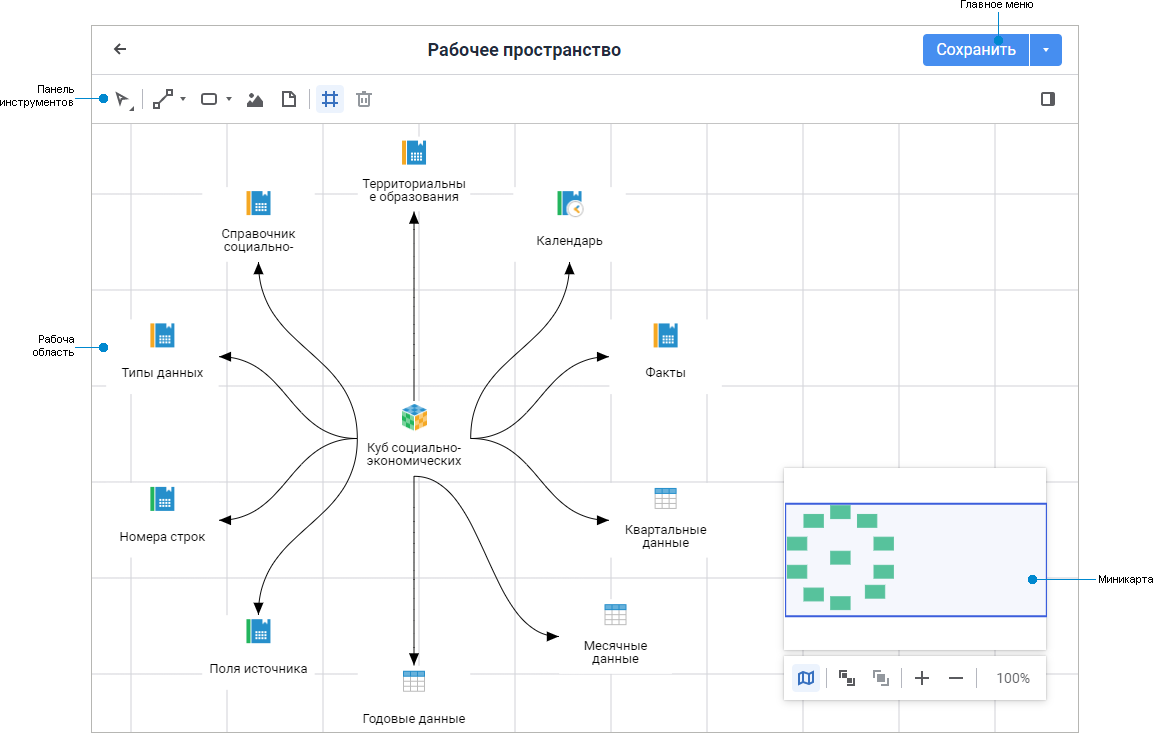Click the Годовые данные label
Viewport: 1153px width, 733px height.
(414, 718)
